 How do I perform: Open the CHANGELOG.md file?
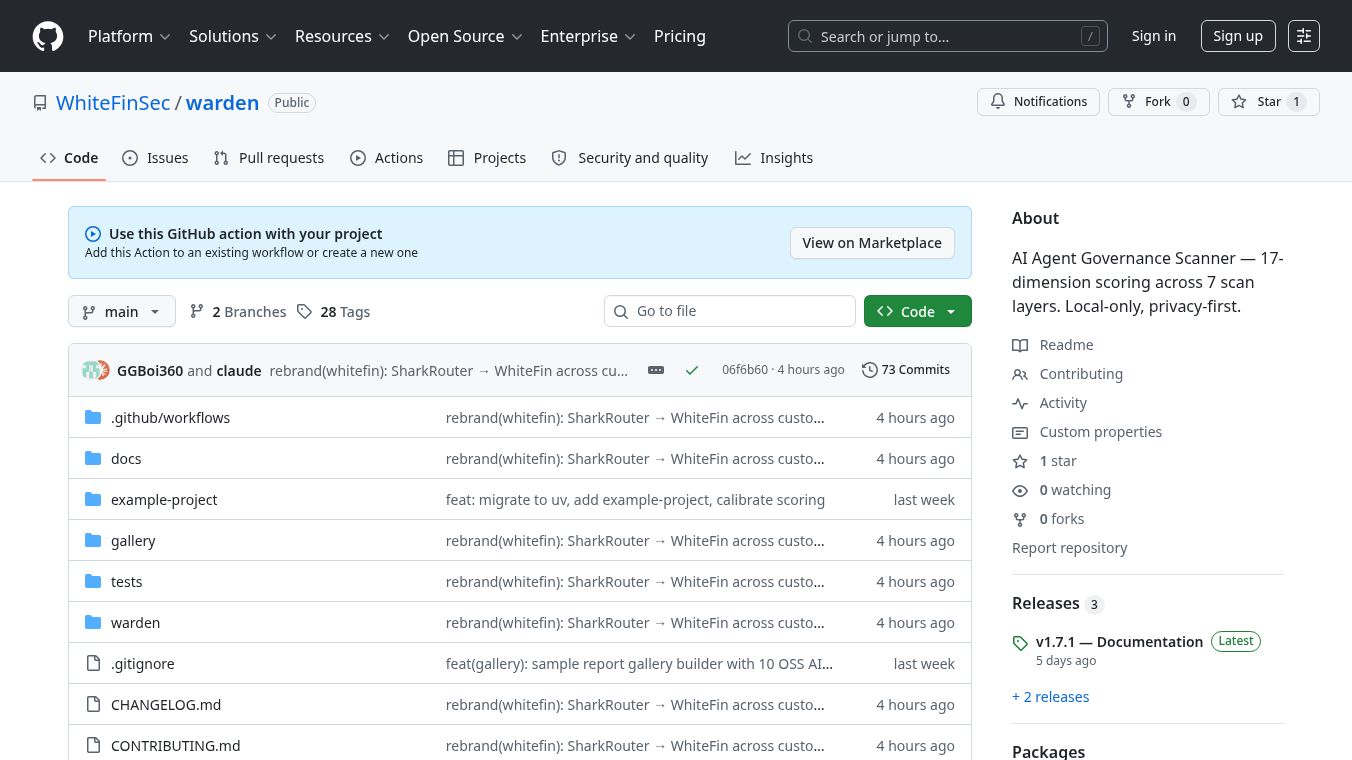[166, 705]
